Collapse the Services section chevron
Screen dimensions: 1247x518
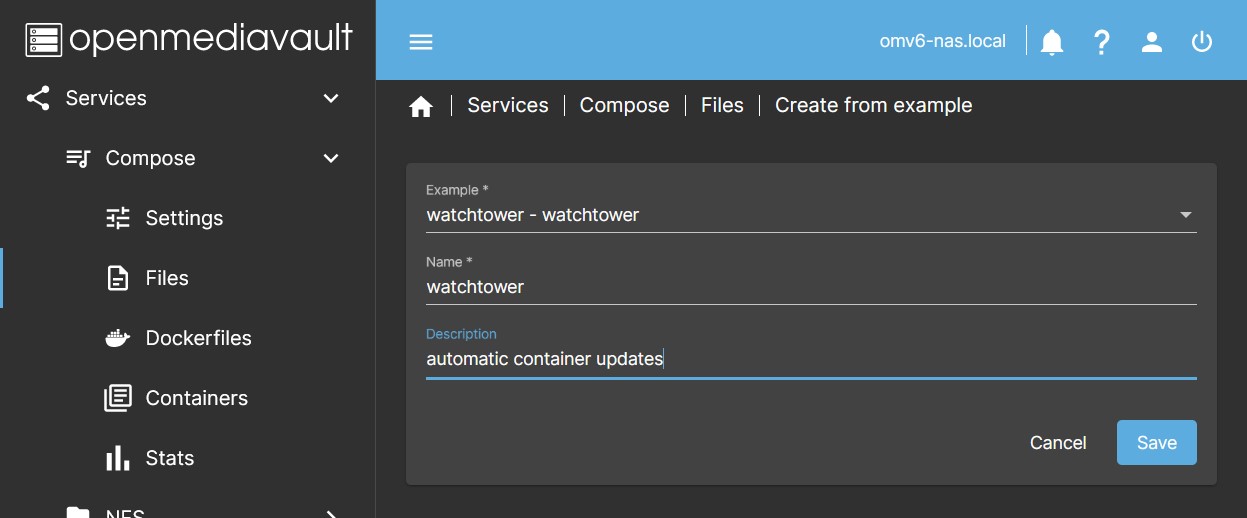tap(331, 98)
